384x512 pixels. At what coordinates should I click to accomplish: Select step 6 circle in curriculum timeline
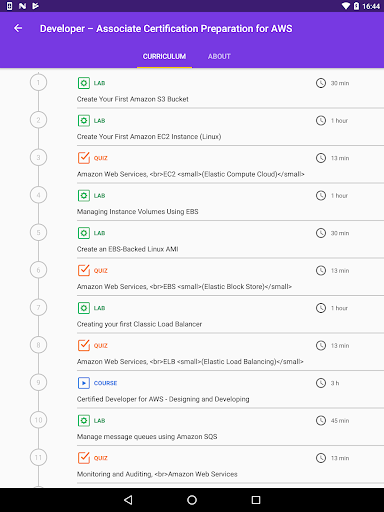38,270
